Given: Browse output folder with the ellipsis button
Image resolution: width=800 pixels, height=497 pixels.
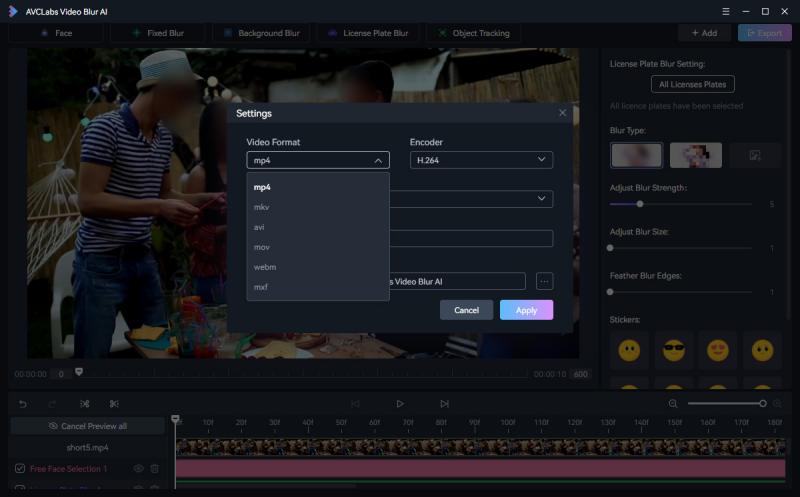Looking at the screenshot, I should (x=544, y=281).
